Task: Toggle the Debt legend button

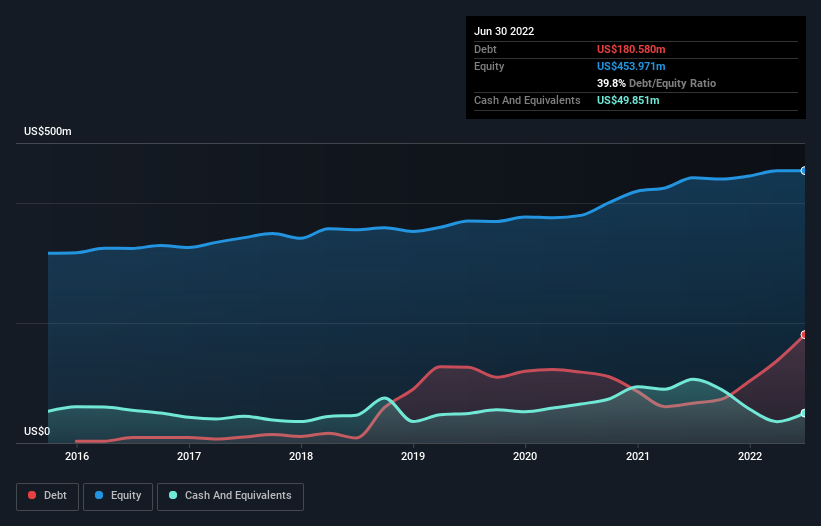Action: 47,496
